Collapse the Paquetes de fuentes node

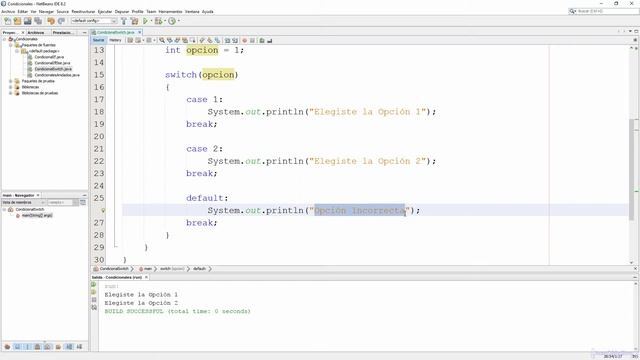(x=11, y=45)
